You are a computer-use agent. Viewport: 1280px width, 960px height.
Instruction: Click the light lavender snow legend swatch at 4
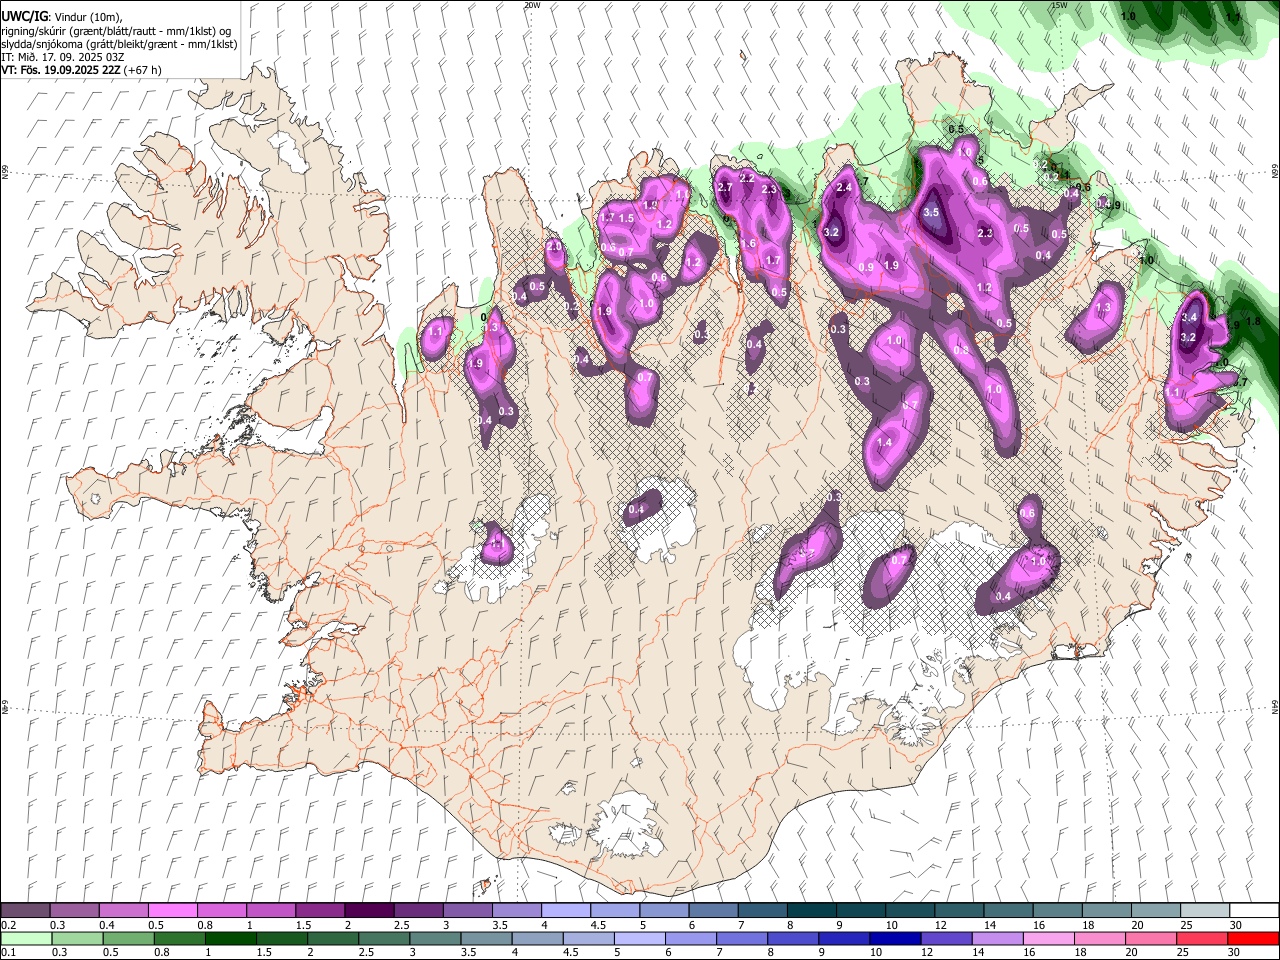[565, 910]
